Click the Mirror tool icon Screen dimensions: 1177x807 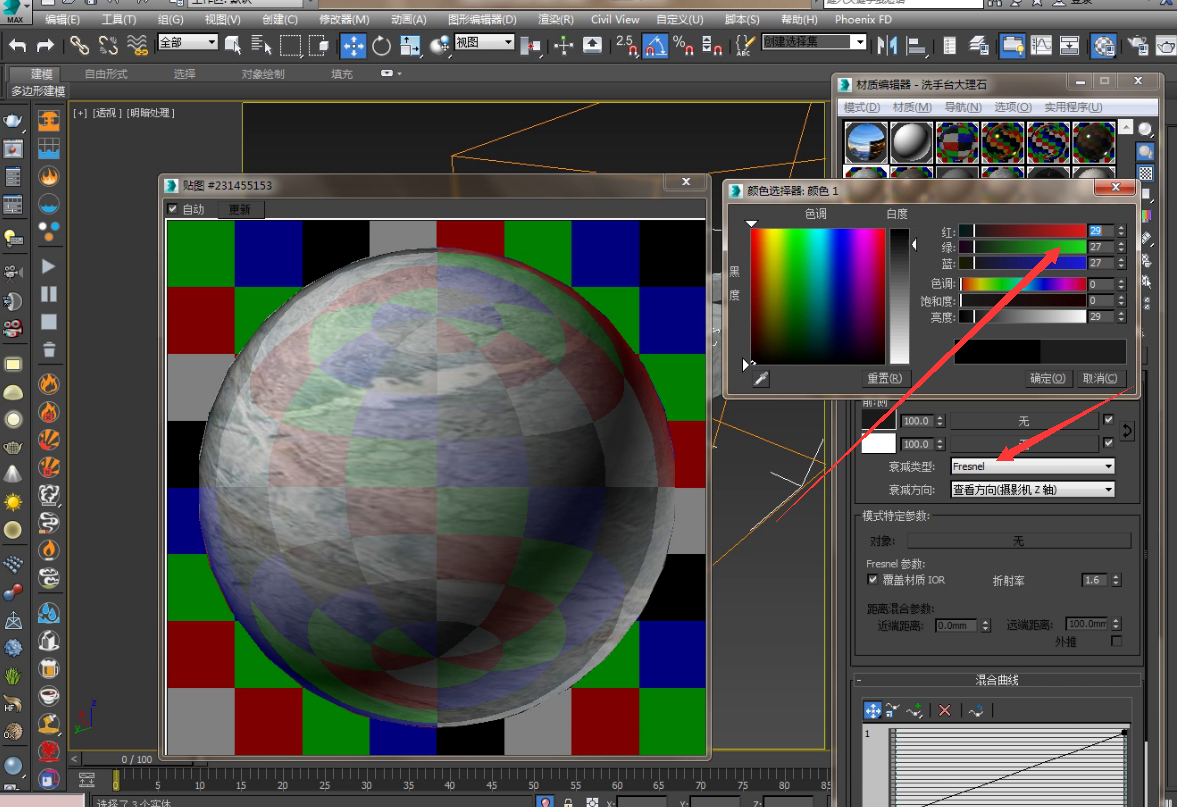887,46
